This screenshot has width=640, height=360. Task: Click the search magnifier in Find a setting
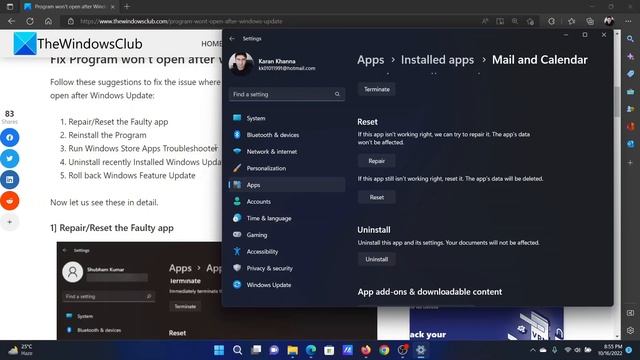(x=337, y=94)
